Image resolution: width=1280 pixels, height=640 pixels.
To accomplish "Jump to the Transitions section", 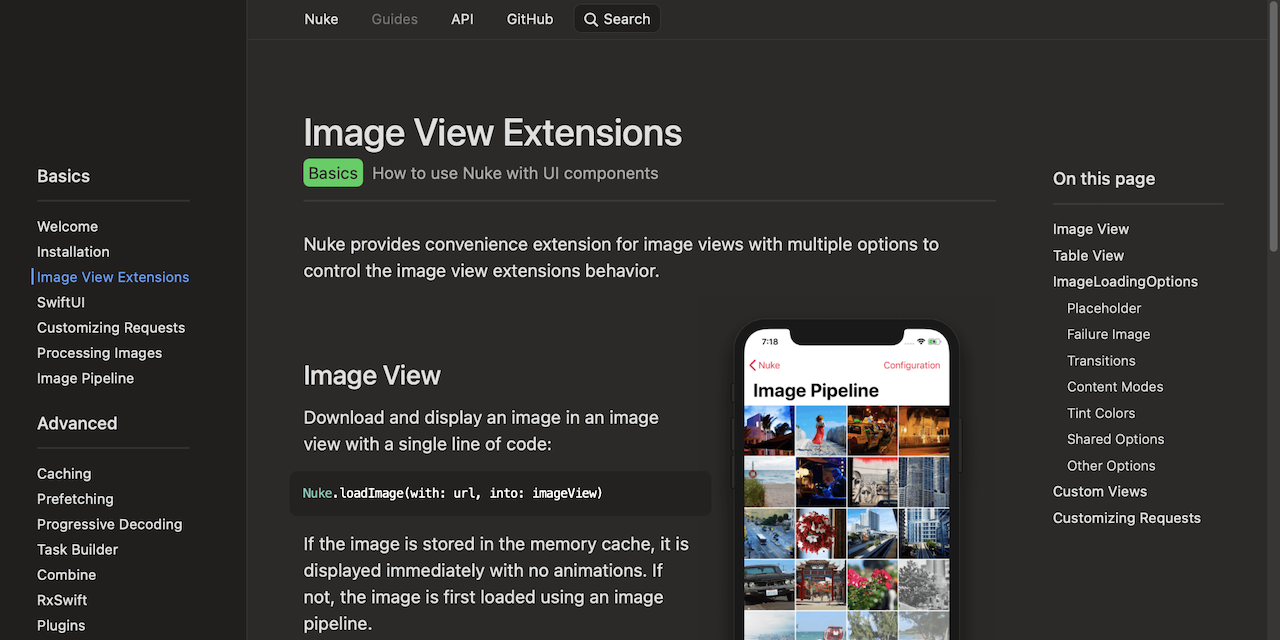I will coord(1101,361).
